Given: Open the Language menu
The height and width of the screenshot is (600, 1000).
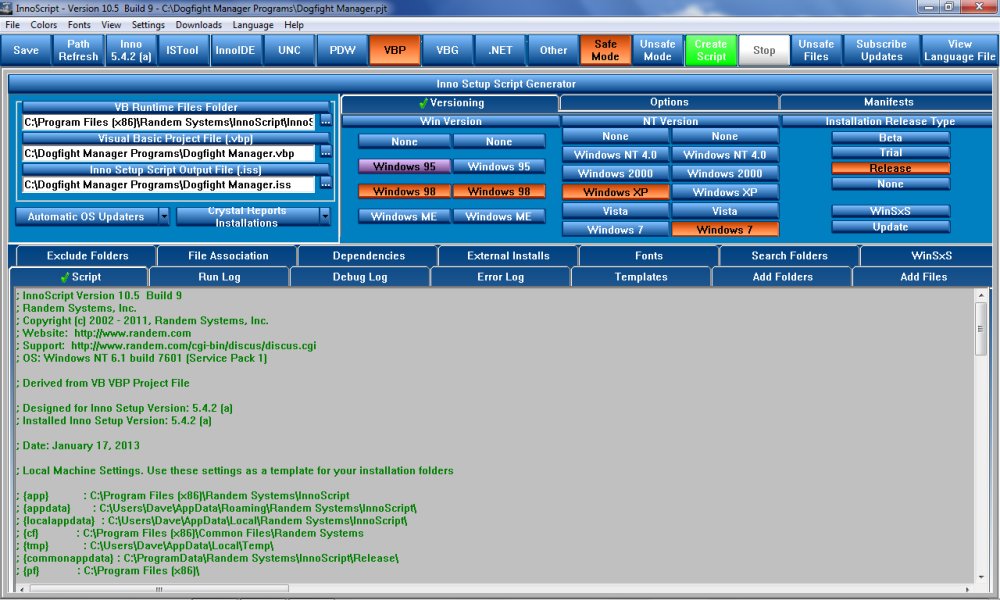Looking at the screenshot, I should click(x=253, y=25).
